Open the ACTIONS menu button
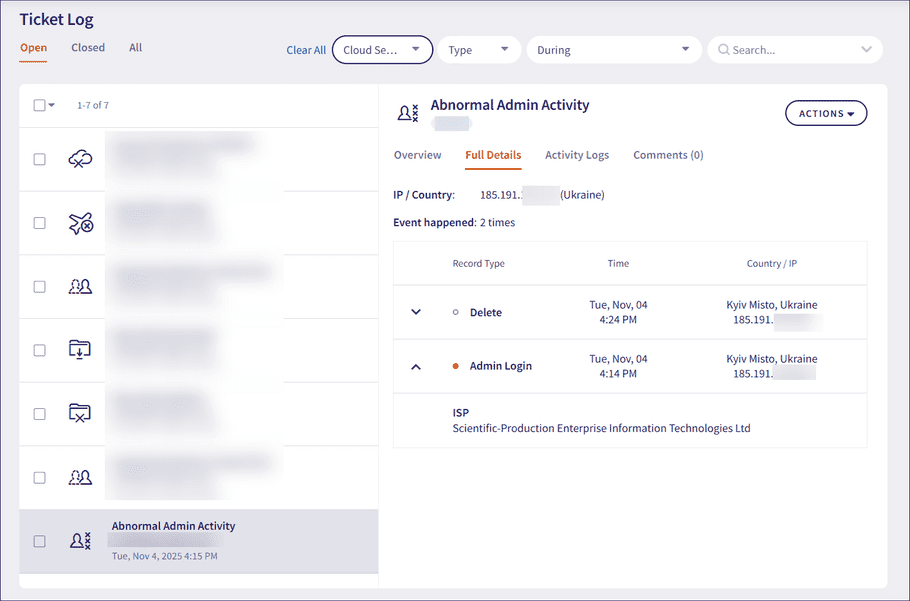910x601 pixels. tap(826, 113)
